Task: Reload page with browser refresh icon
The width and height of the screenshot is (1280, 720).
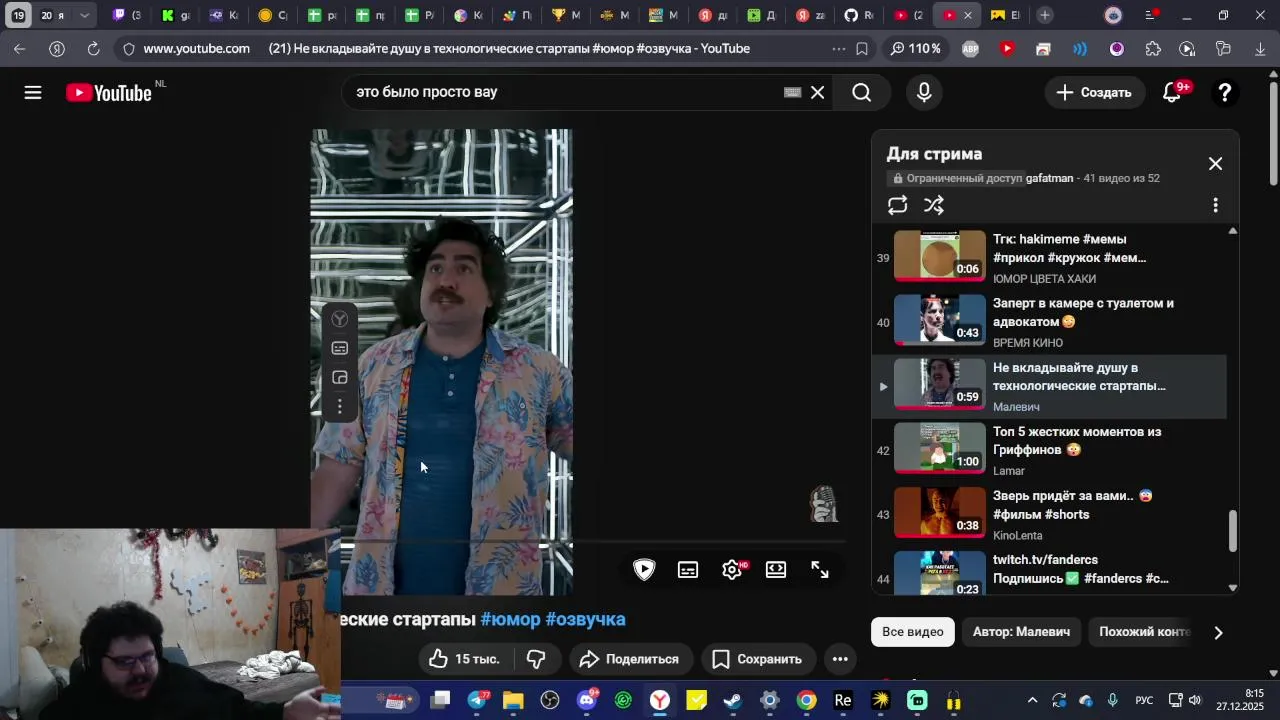Action: tap(93, 48)
